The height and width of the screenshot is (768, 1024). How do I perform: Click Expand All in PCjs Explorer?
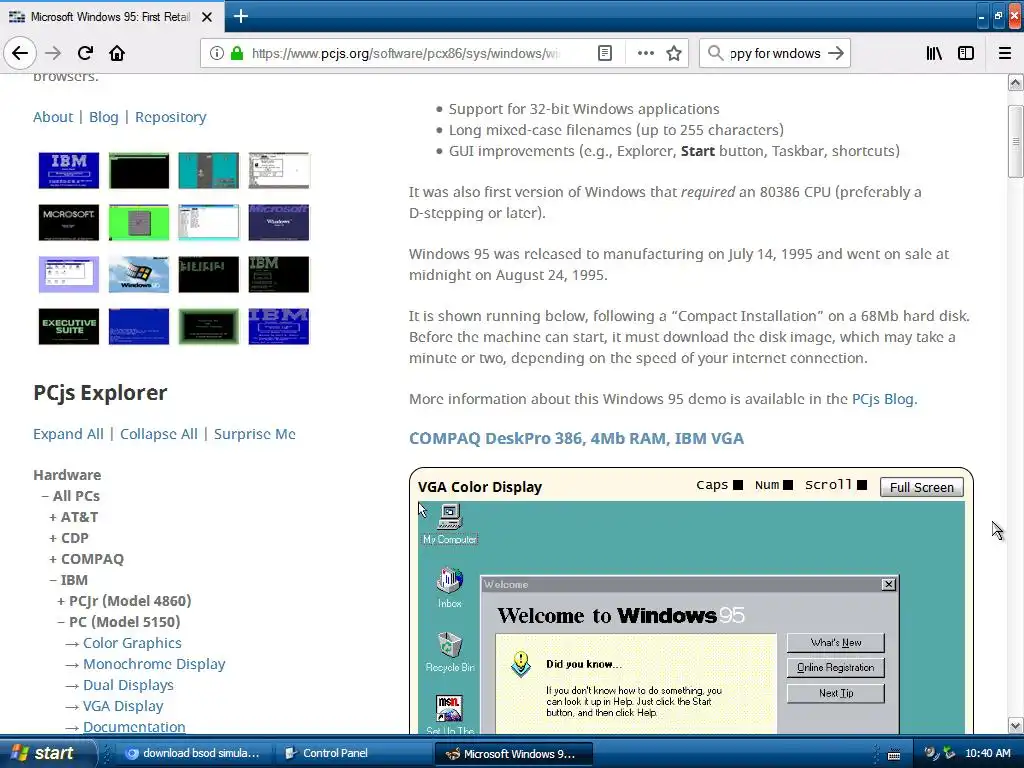point(69,434)
